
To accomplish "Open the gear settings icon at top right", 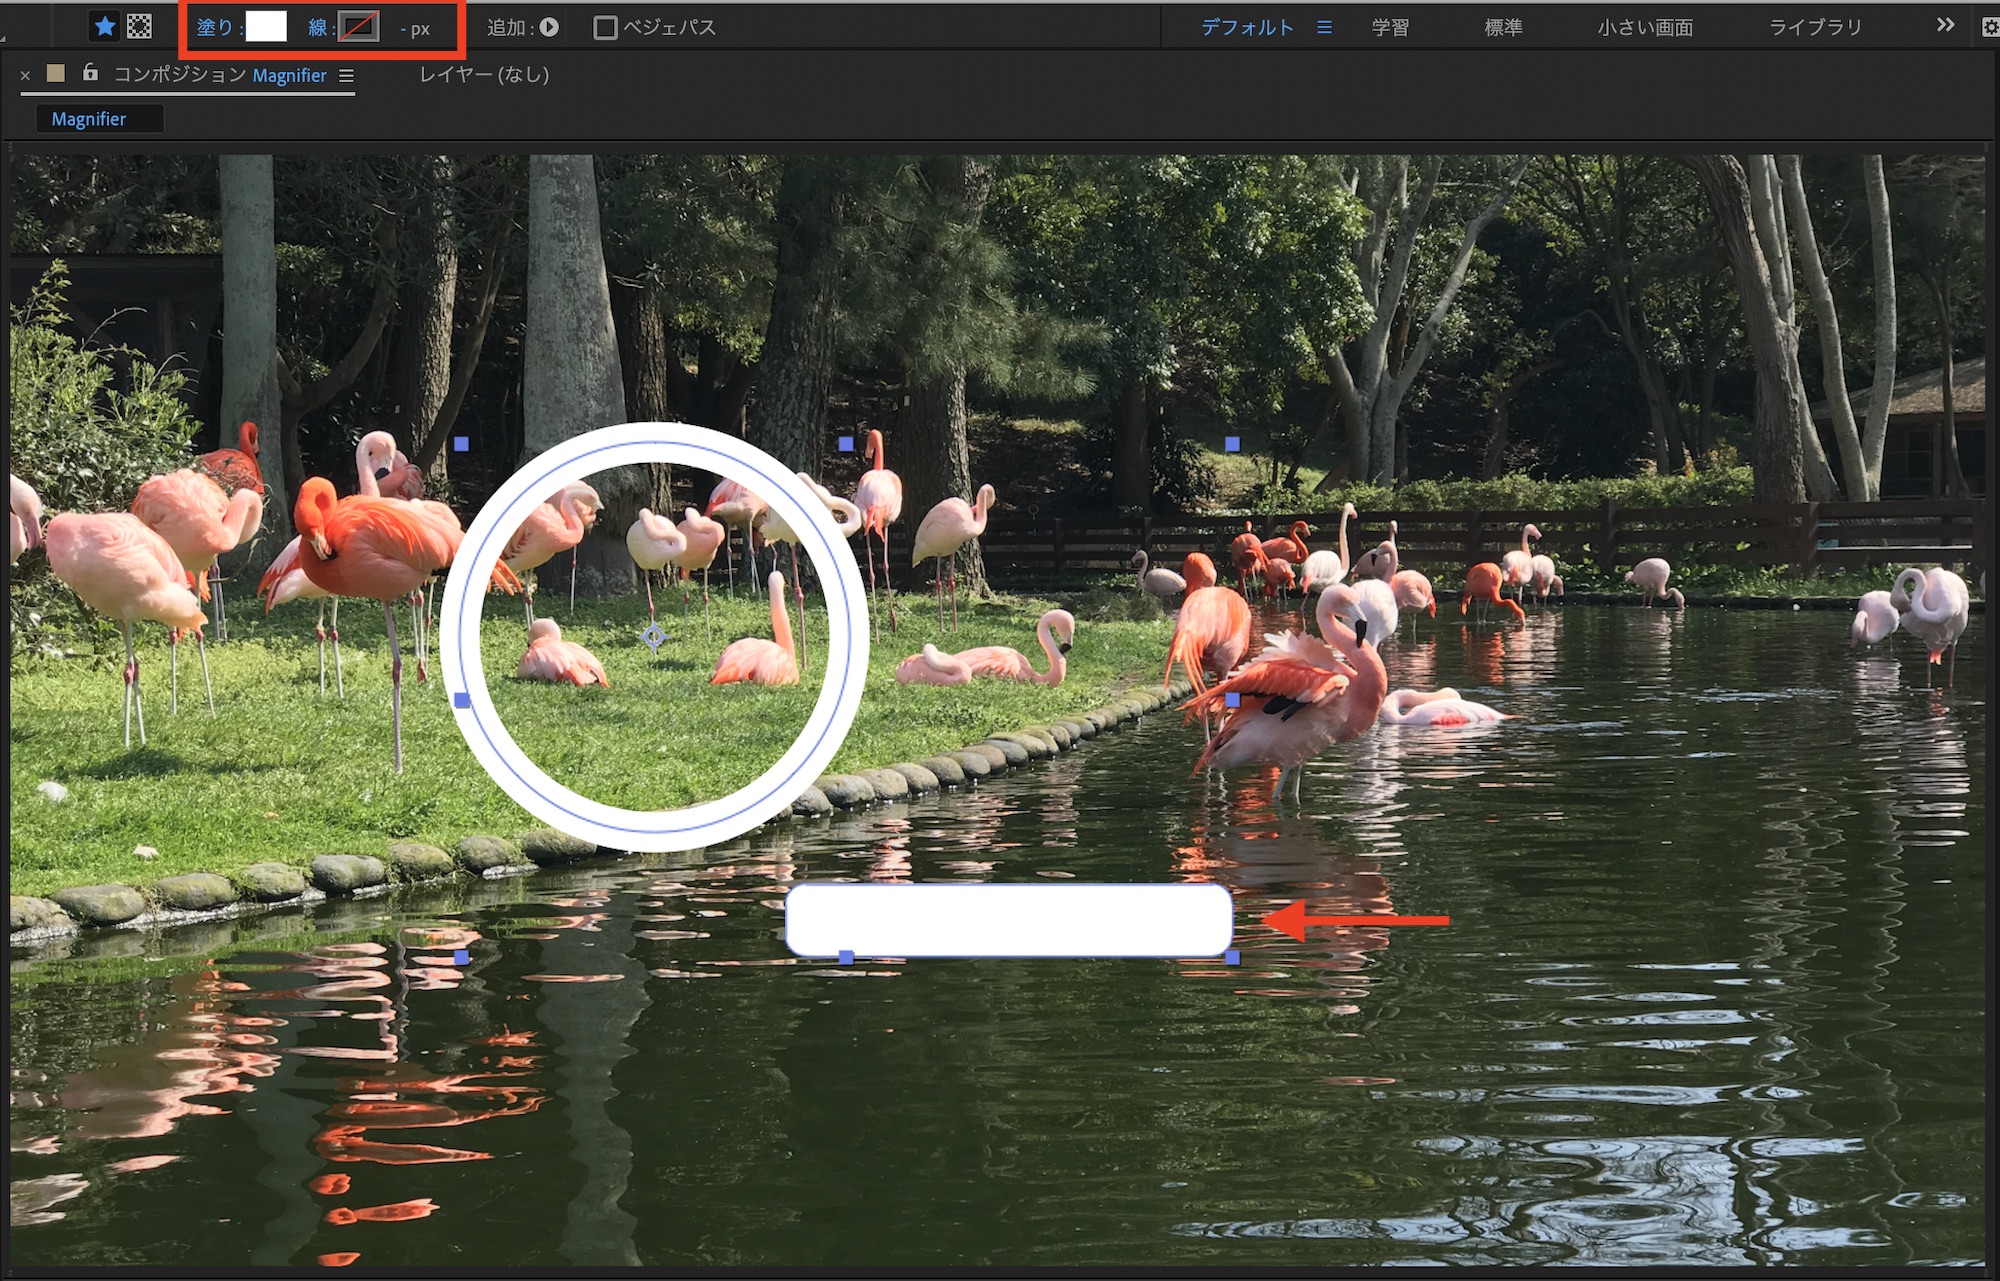I will (1990, 27).
